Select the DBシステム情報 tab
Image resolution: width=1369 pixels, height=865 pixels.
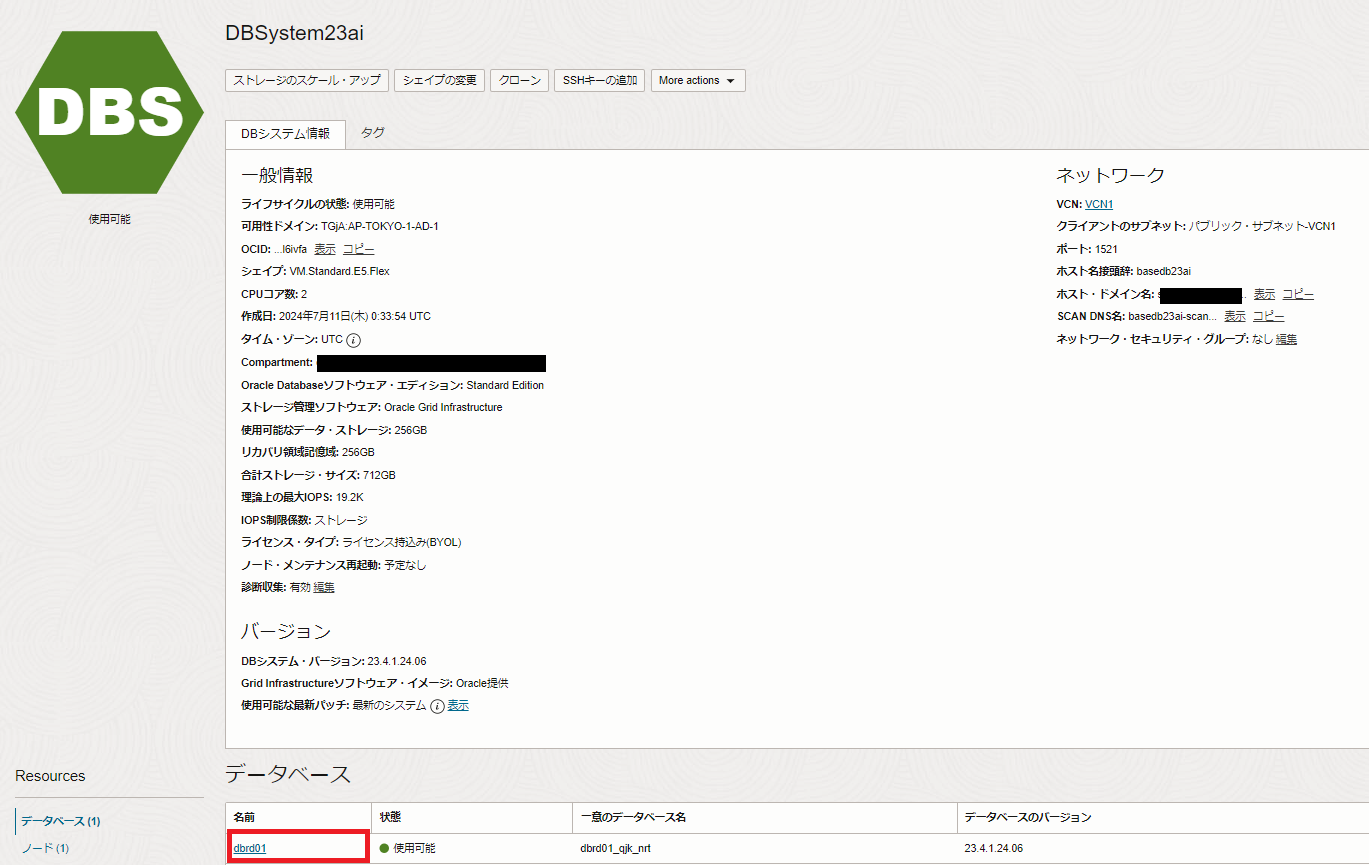tap(285, 134)
